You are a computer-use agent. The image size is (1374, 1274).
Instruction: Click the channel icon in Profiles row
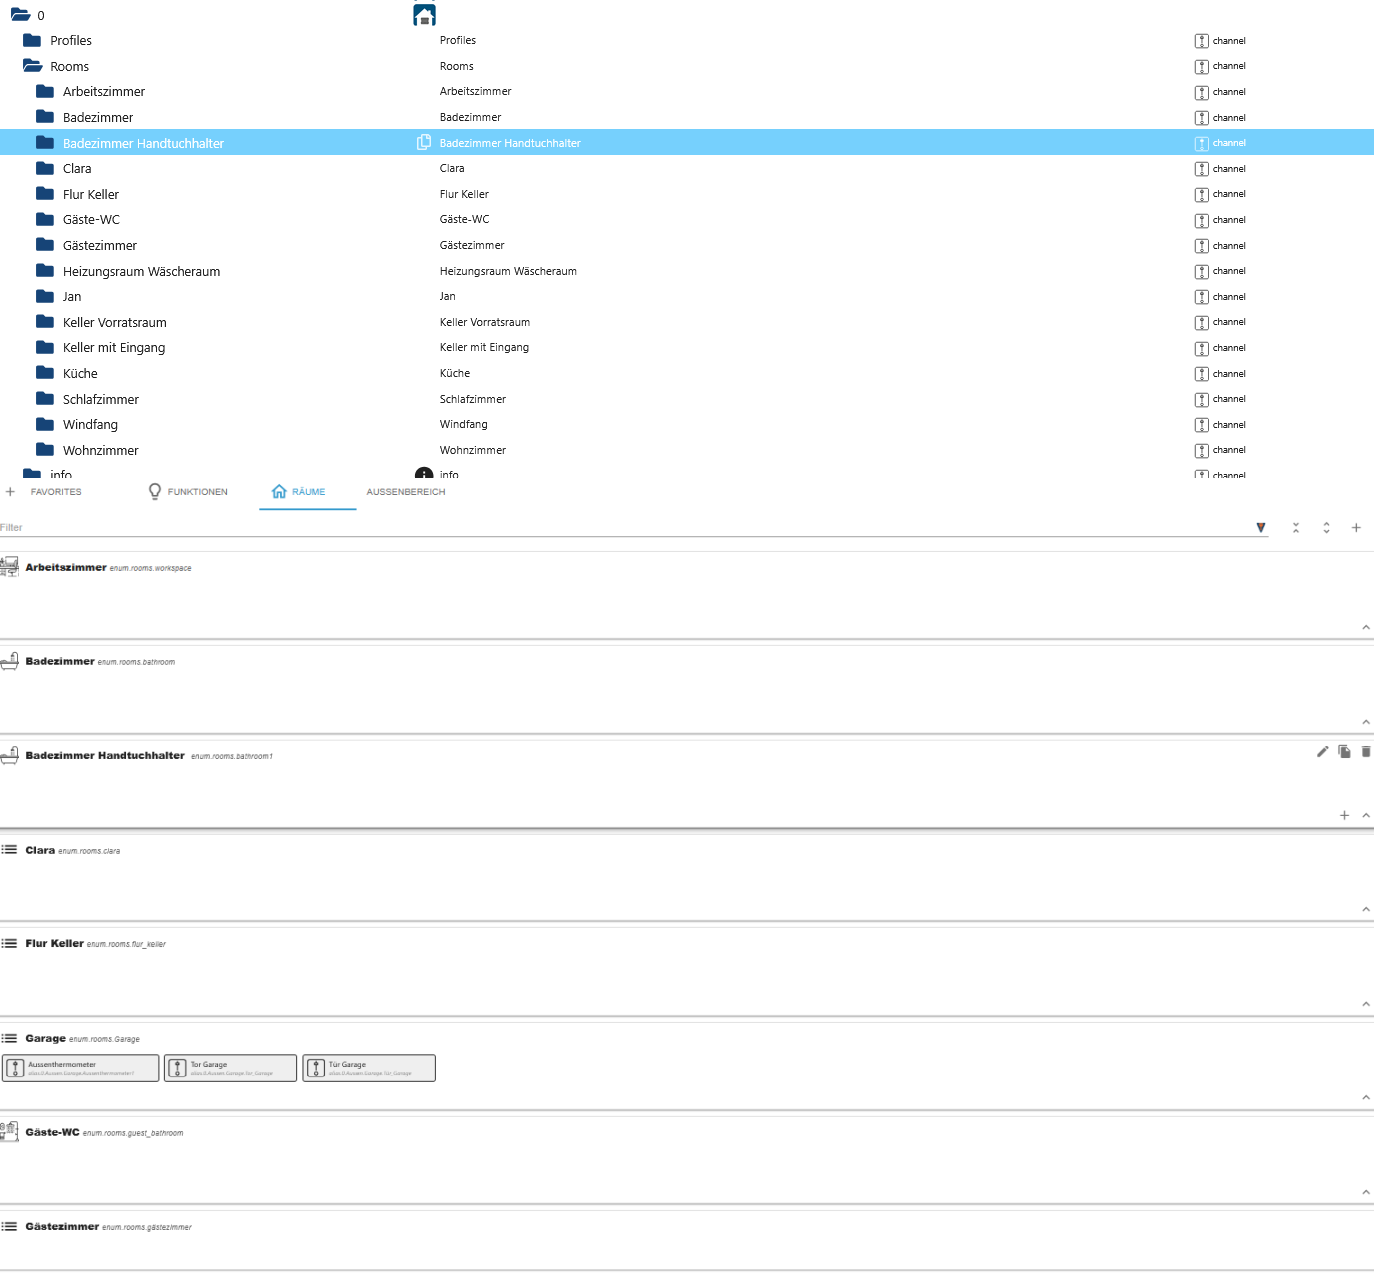coord(1202,41)
